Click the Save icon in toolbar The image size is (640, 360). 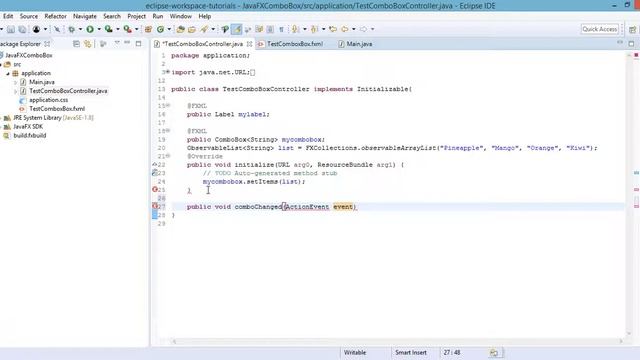pyautogui.click(x=11, y=29)
